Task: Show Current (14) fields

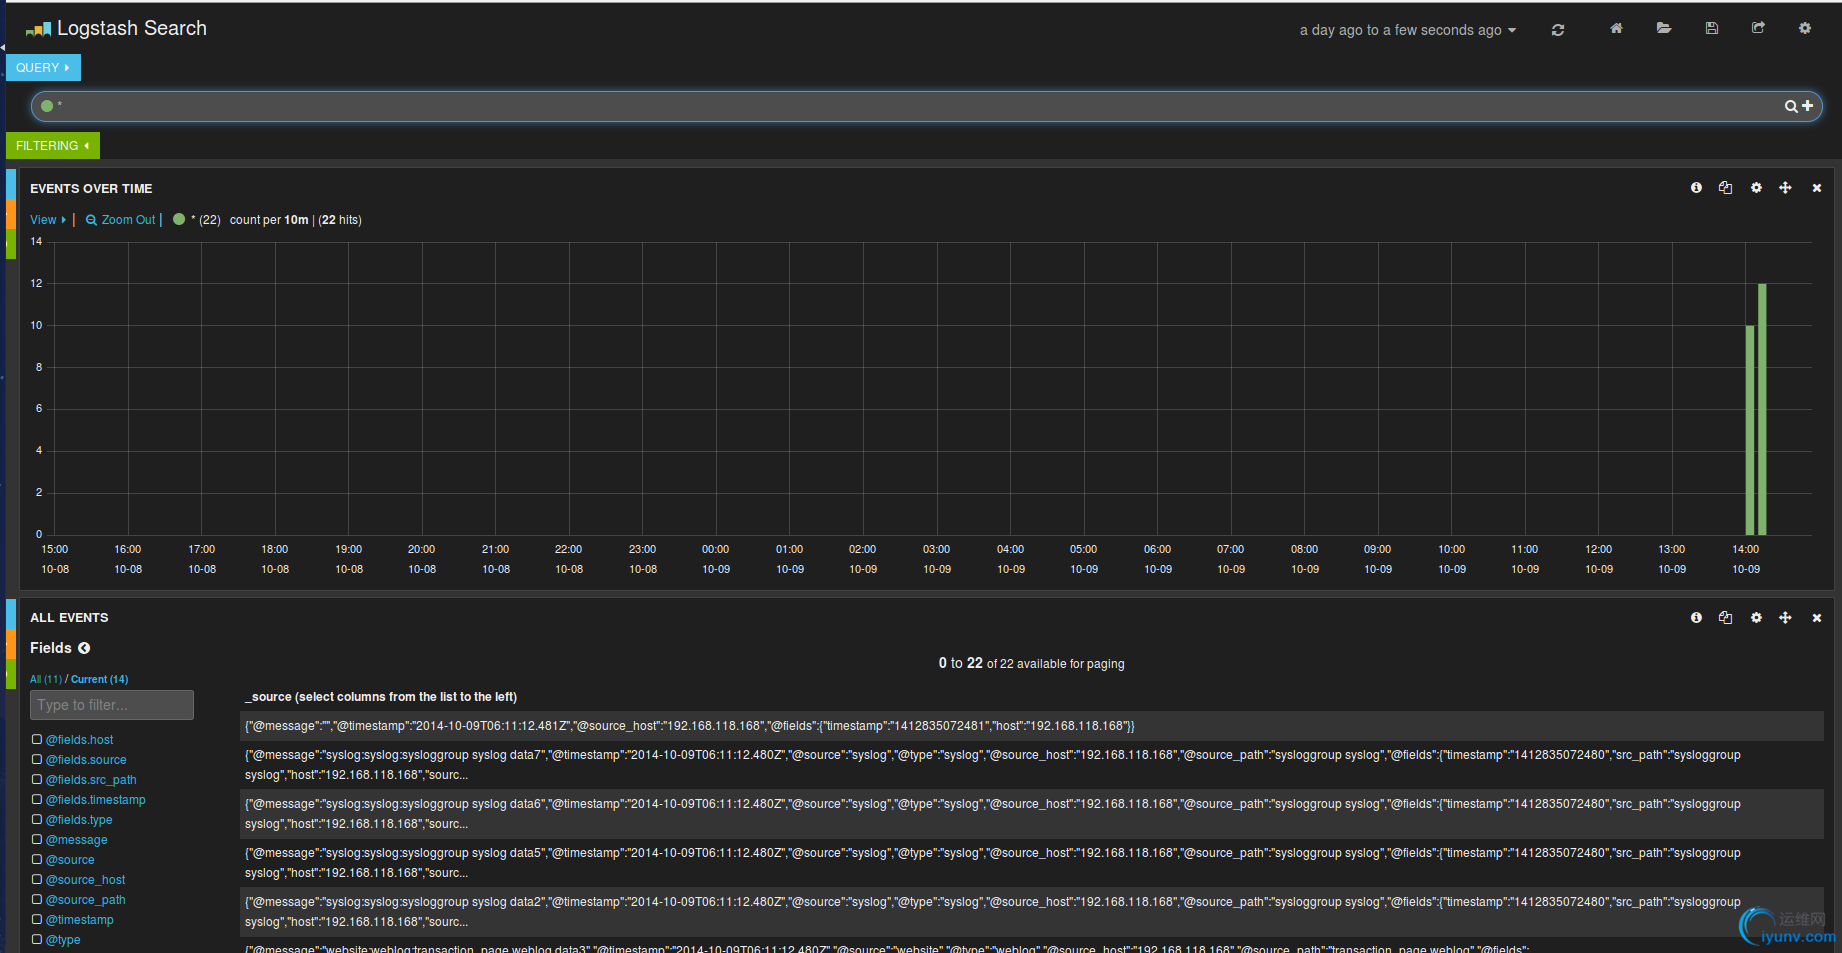Action: (99, 679)
